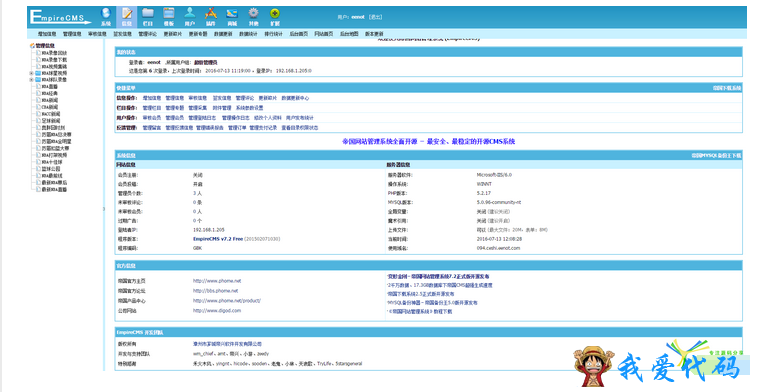
Task: Open 增加信息 in the top submenu bar
Action: [47, 34]
